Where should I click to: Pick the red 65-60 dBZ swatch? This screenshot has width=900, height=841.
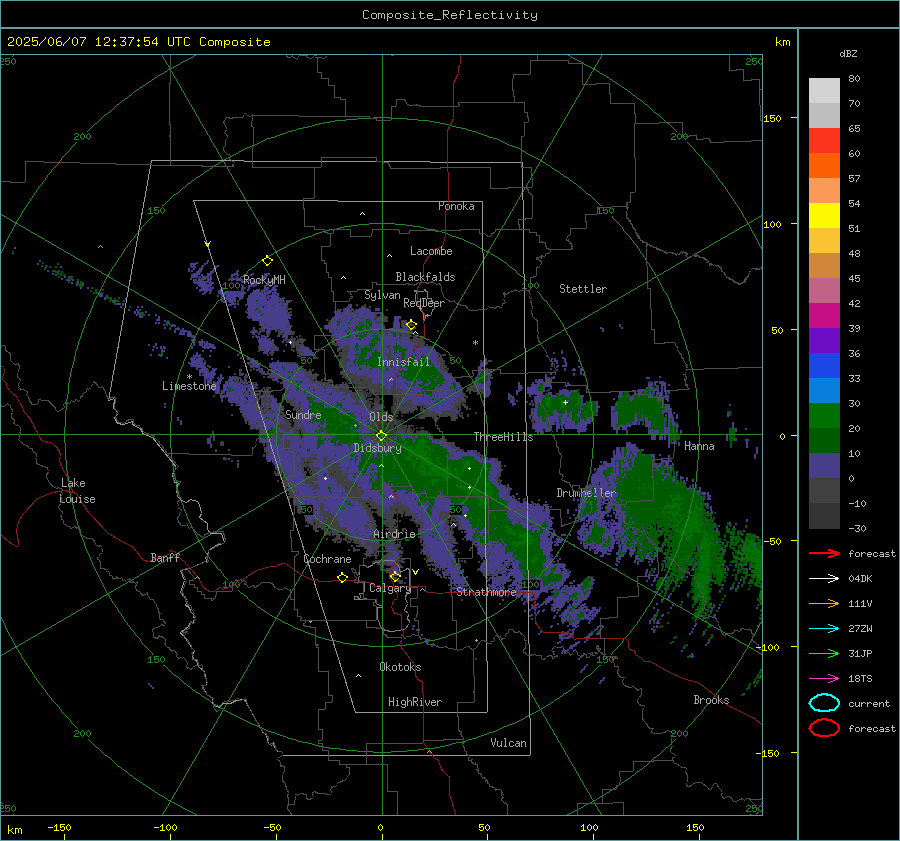[824, 141]
